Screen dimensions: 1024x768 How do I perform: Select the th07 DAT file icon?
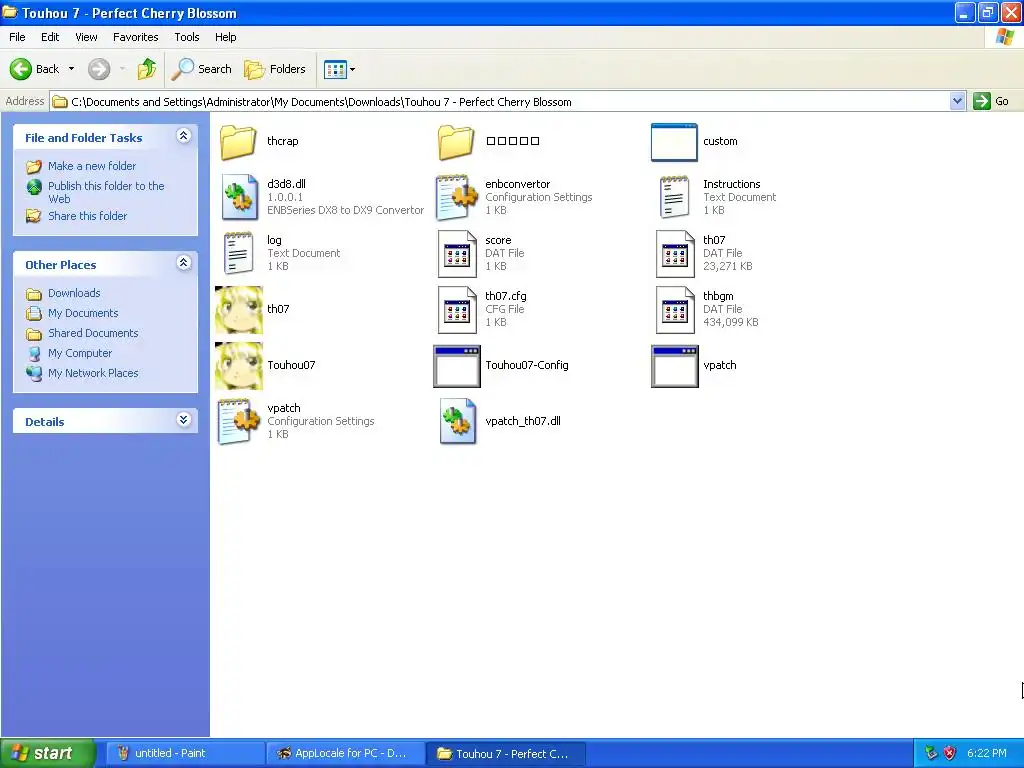pyautogui.click(x=675, y=253)
